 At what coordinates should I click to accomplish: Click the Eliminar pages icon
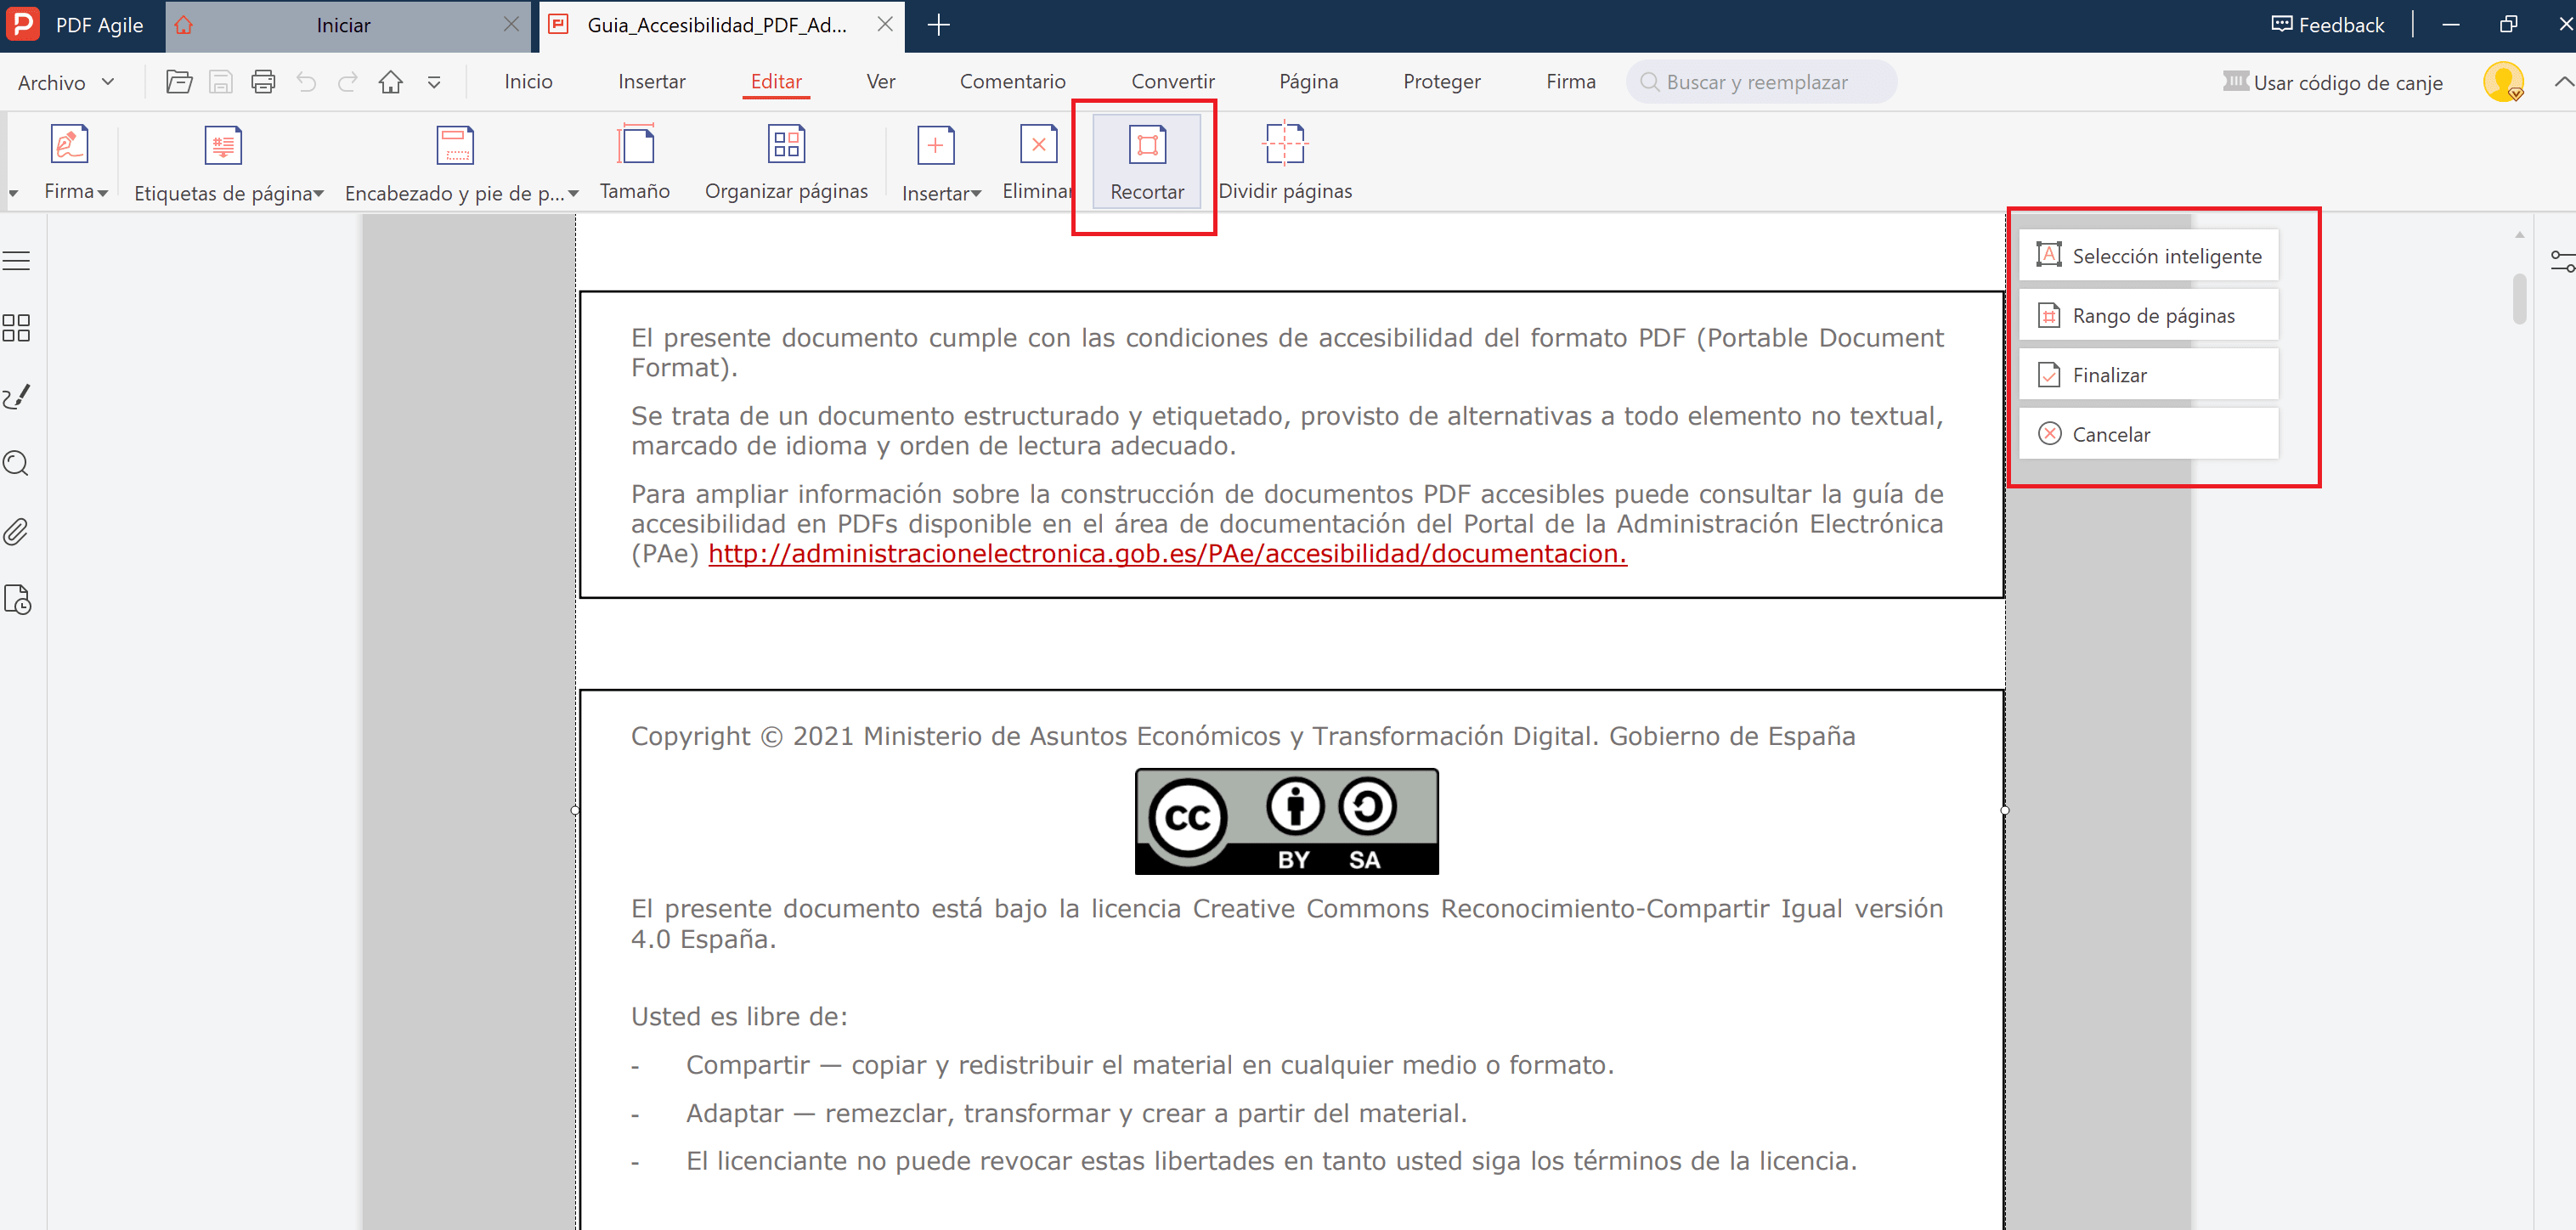[1037, 146]
